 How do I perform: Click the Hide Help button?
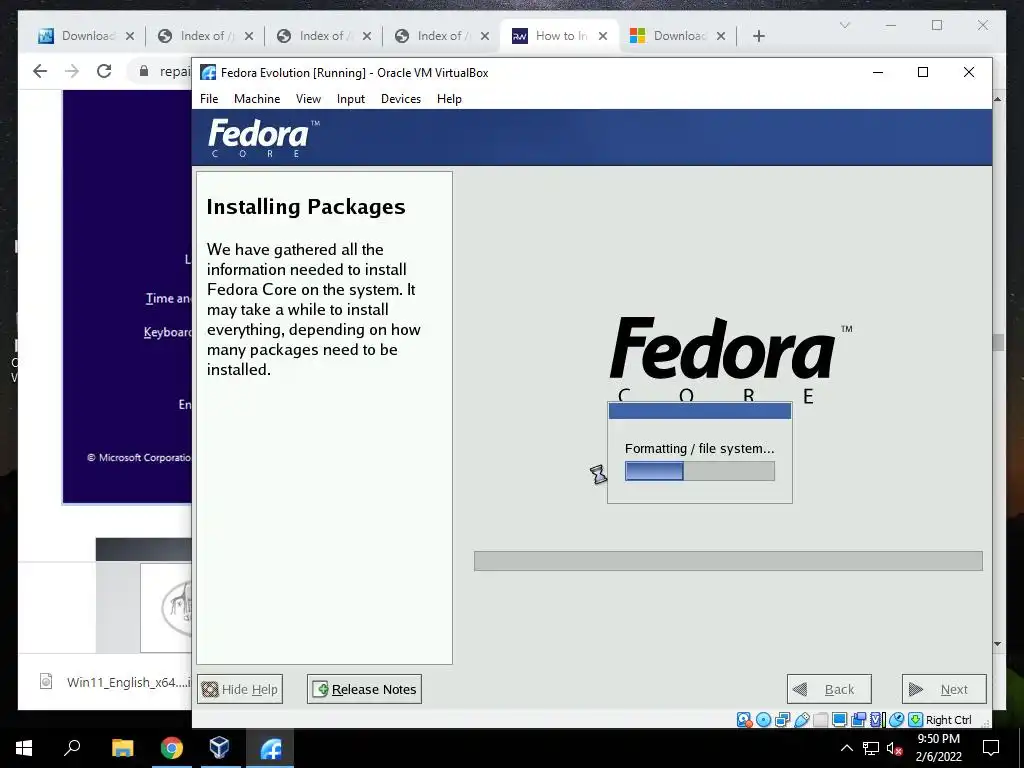click(240, 689)
